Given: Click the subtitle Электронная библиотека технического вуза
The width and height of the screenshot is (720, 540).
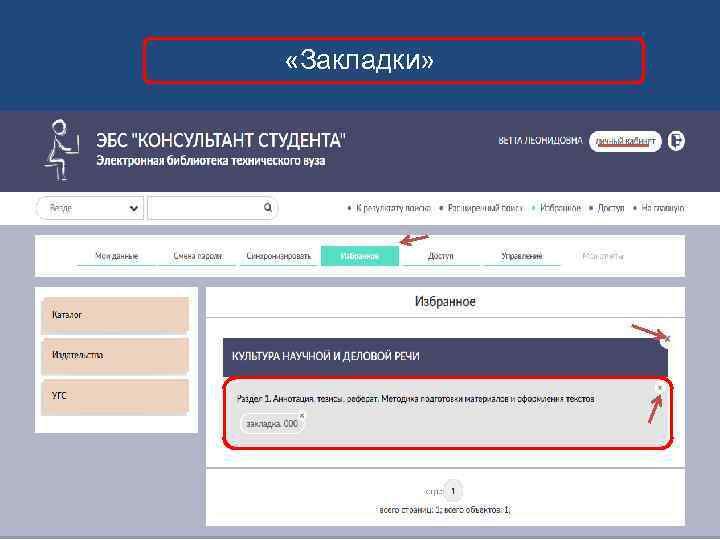Looking at the screenshot, I should pos(211,161).
